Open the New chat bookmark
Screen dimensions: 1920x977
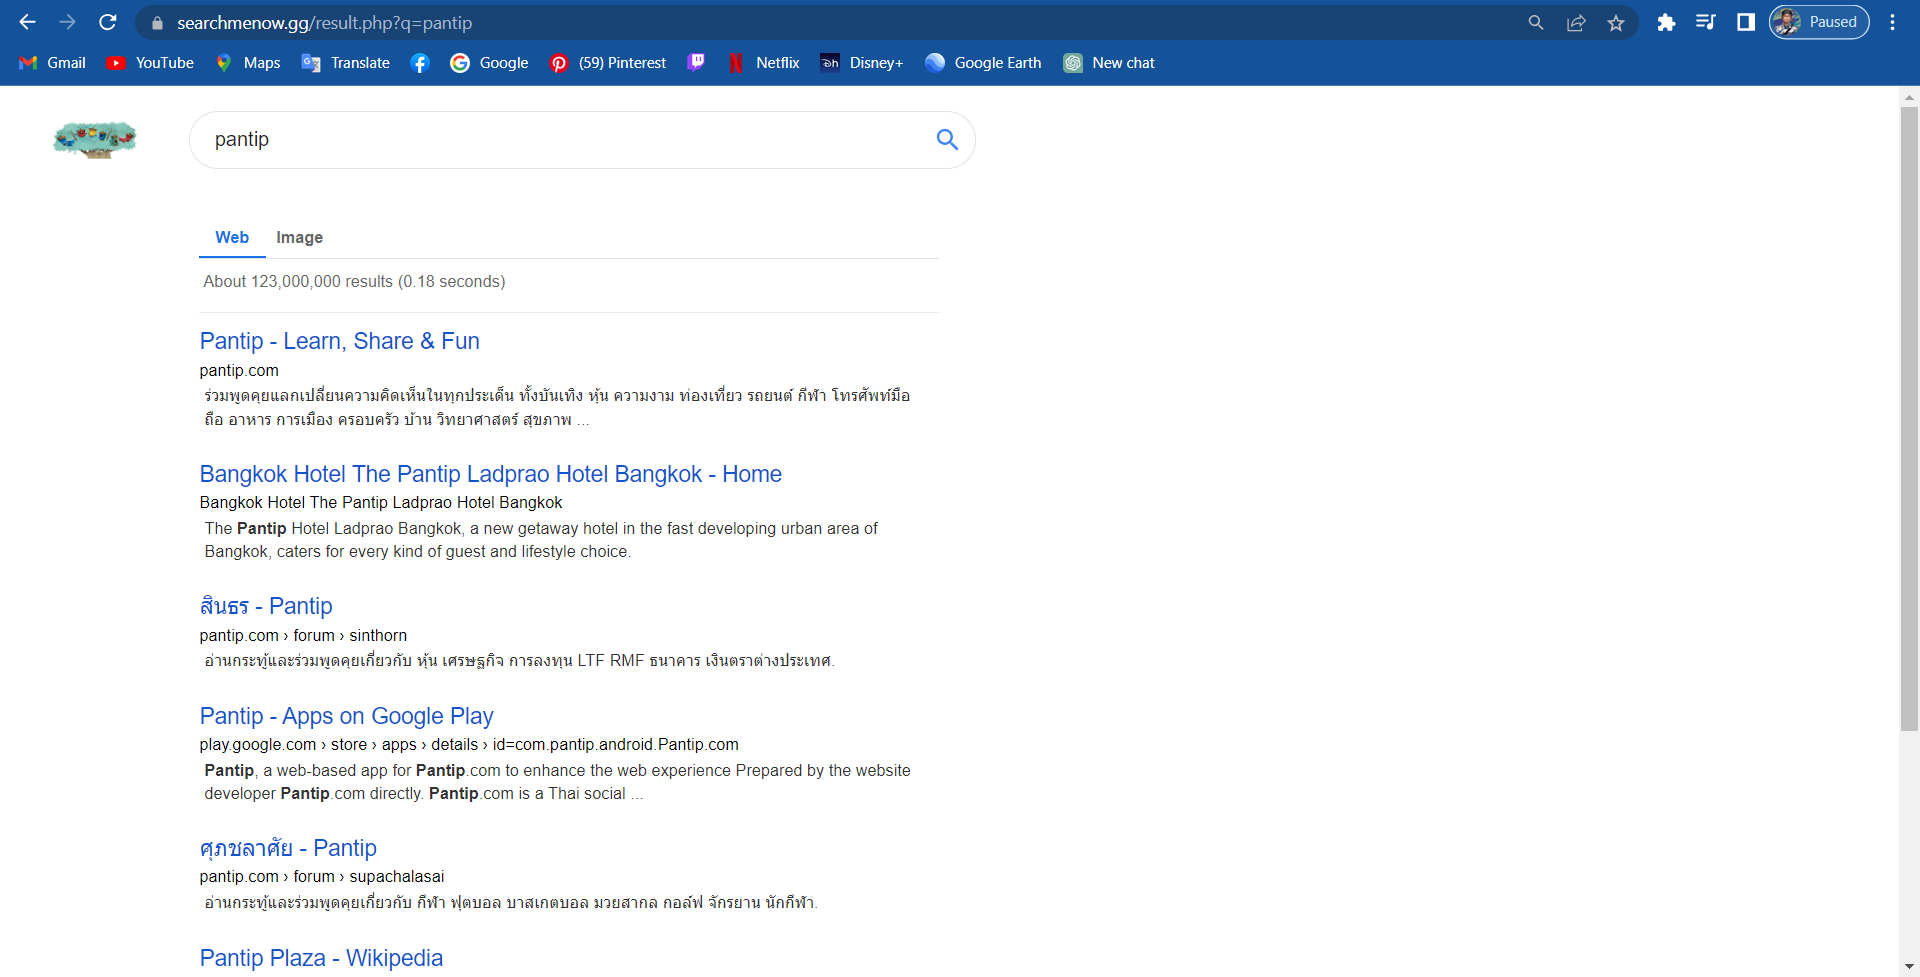1109,63
